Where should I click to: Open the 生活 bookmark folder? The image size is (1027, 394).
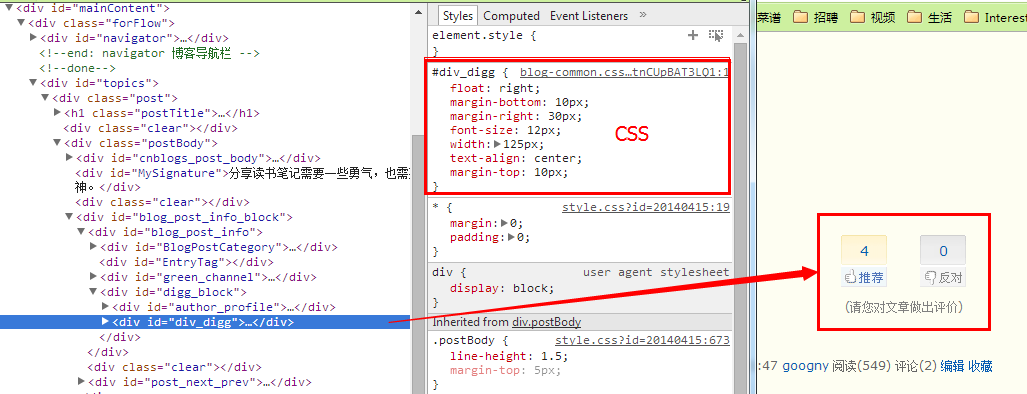[930, 18]
